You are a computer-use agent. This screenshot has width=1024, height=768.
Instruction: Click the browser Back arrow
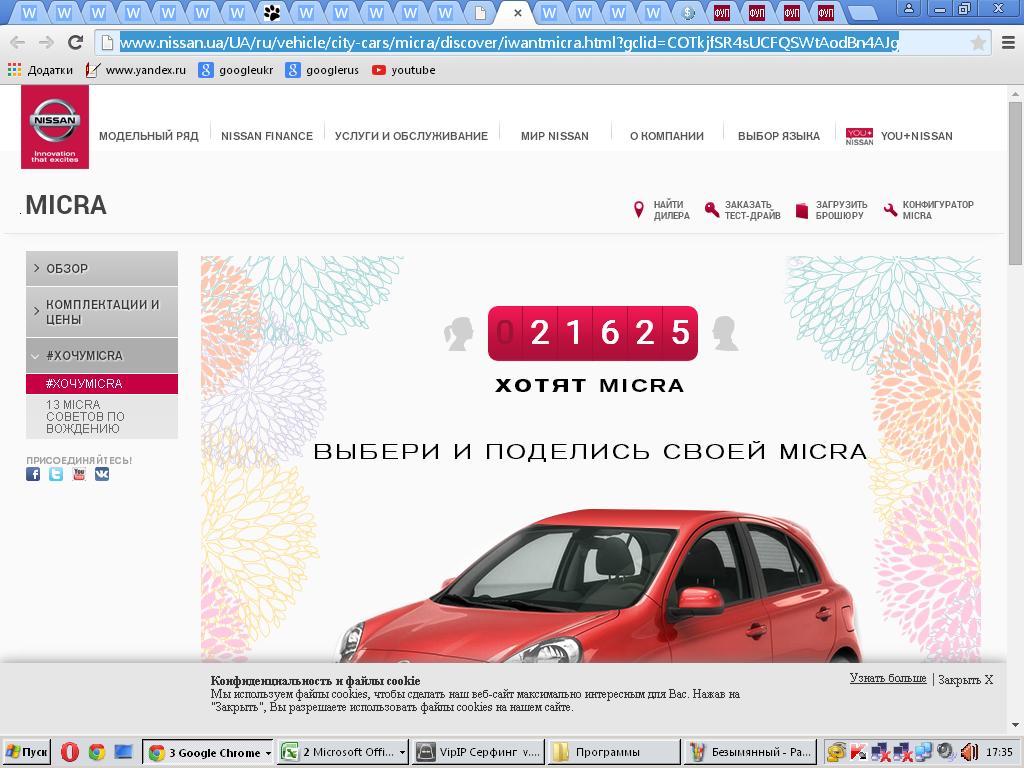[18, 42]
